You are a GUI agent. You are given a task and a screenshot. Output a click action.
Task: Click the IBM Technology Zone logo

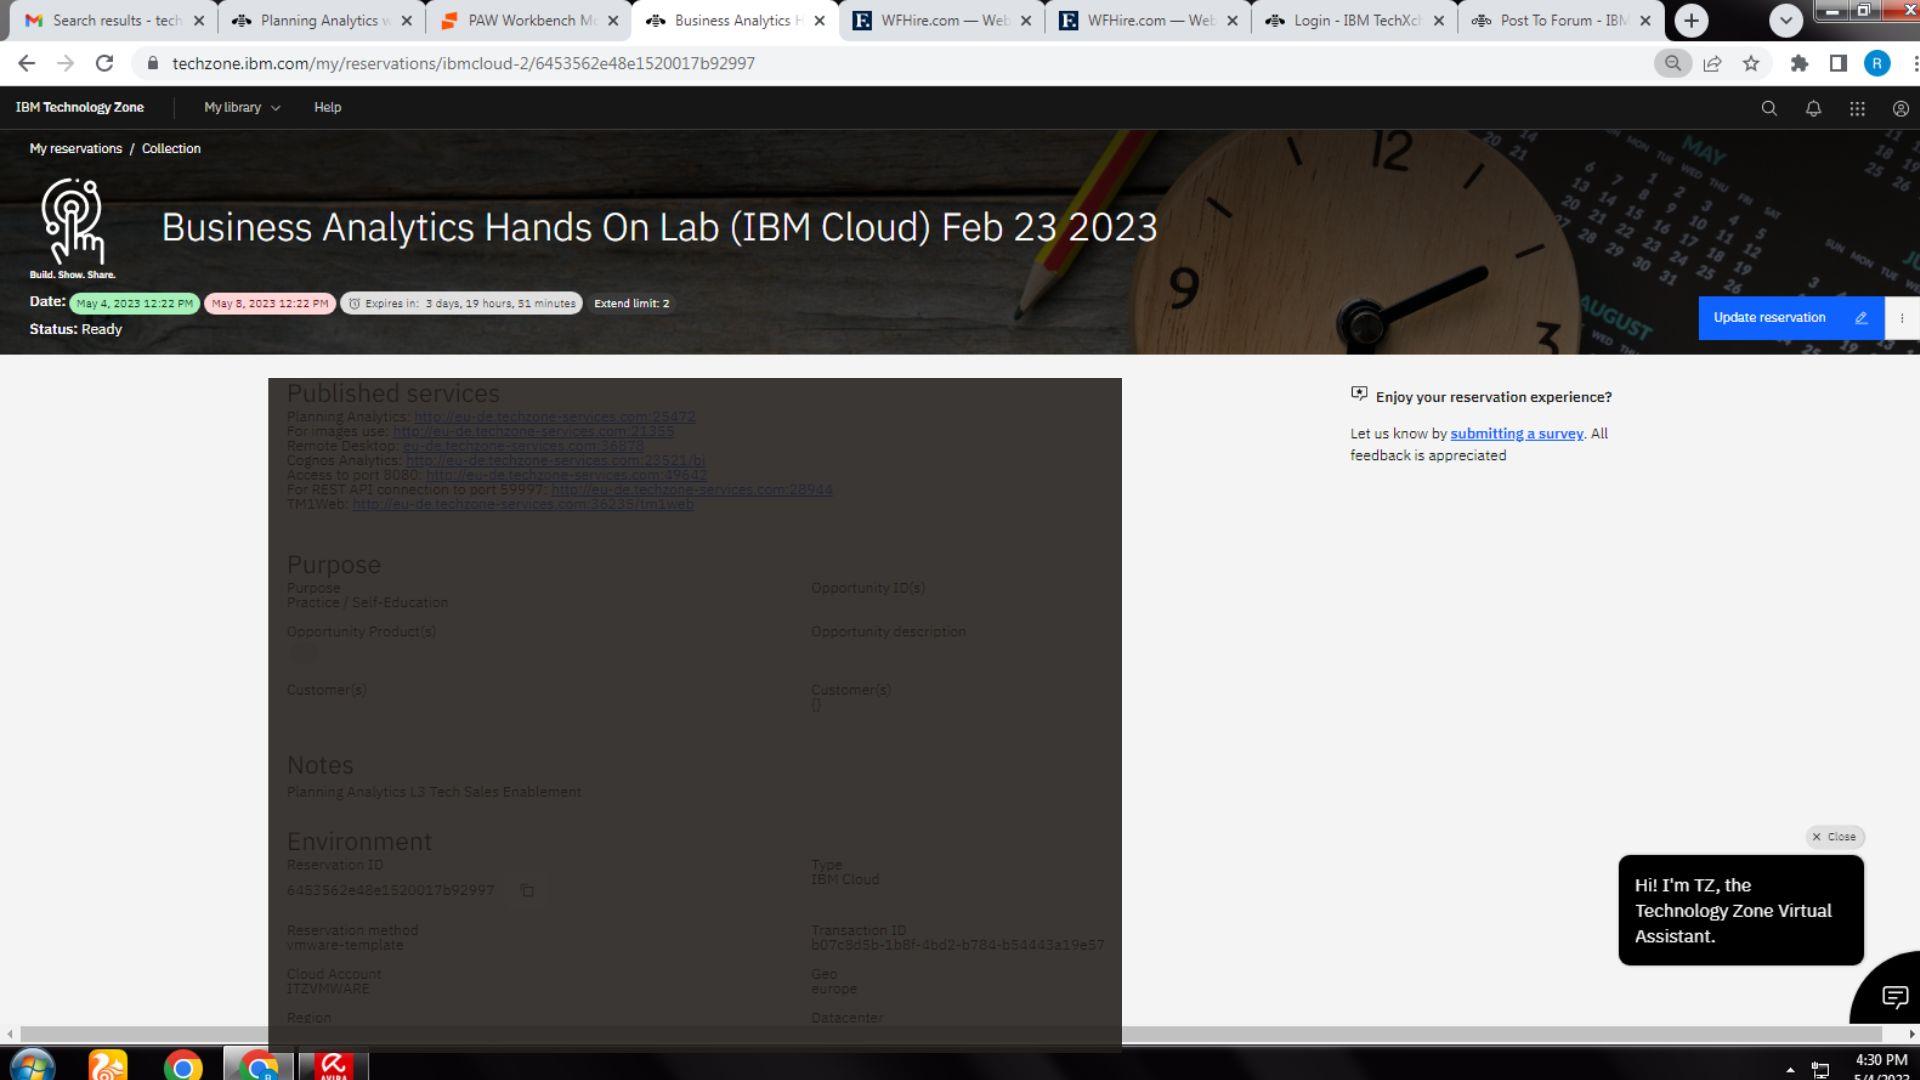tap(79, 107)
